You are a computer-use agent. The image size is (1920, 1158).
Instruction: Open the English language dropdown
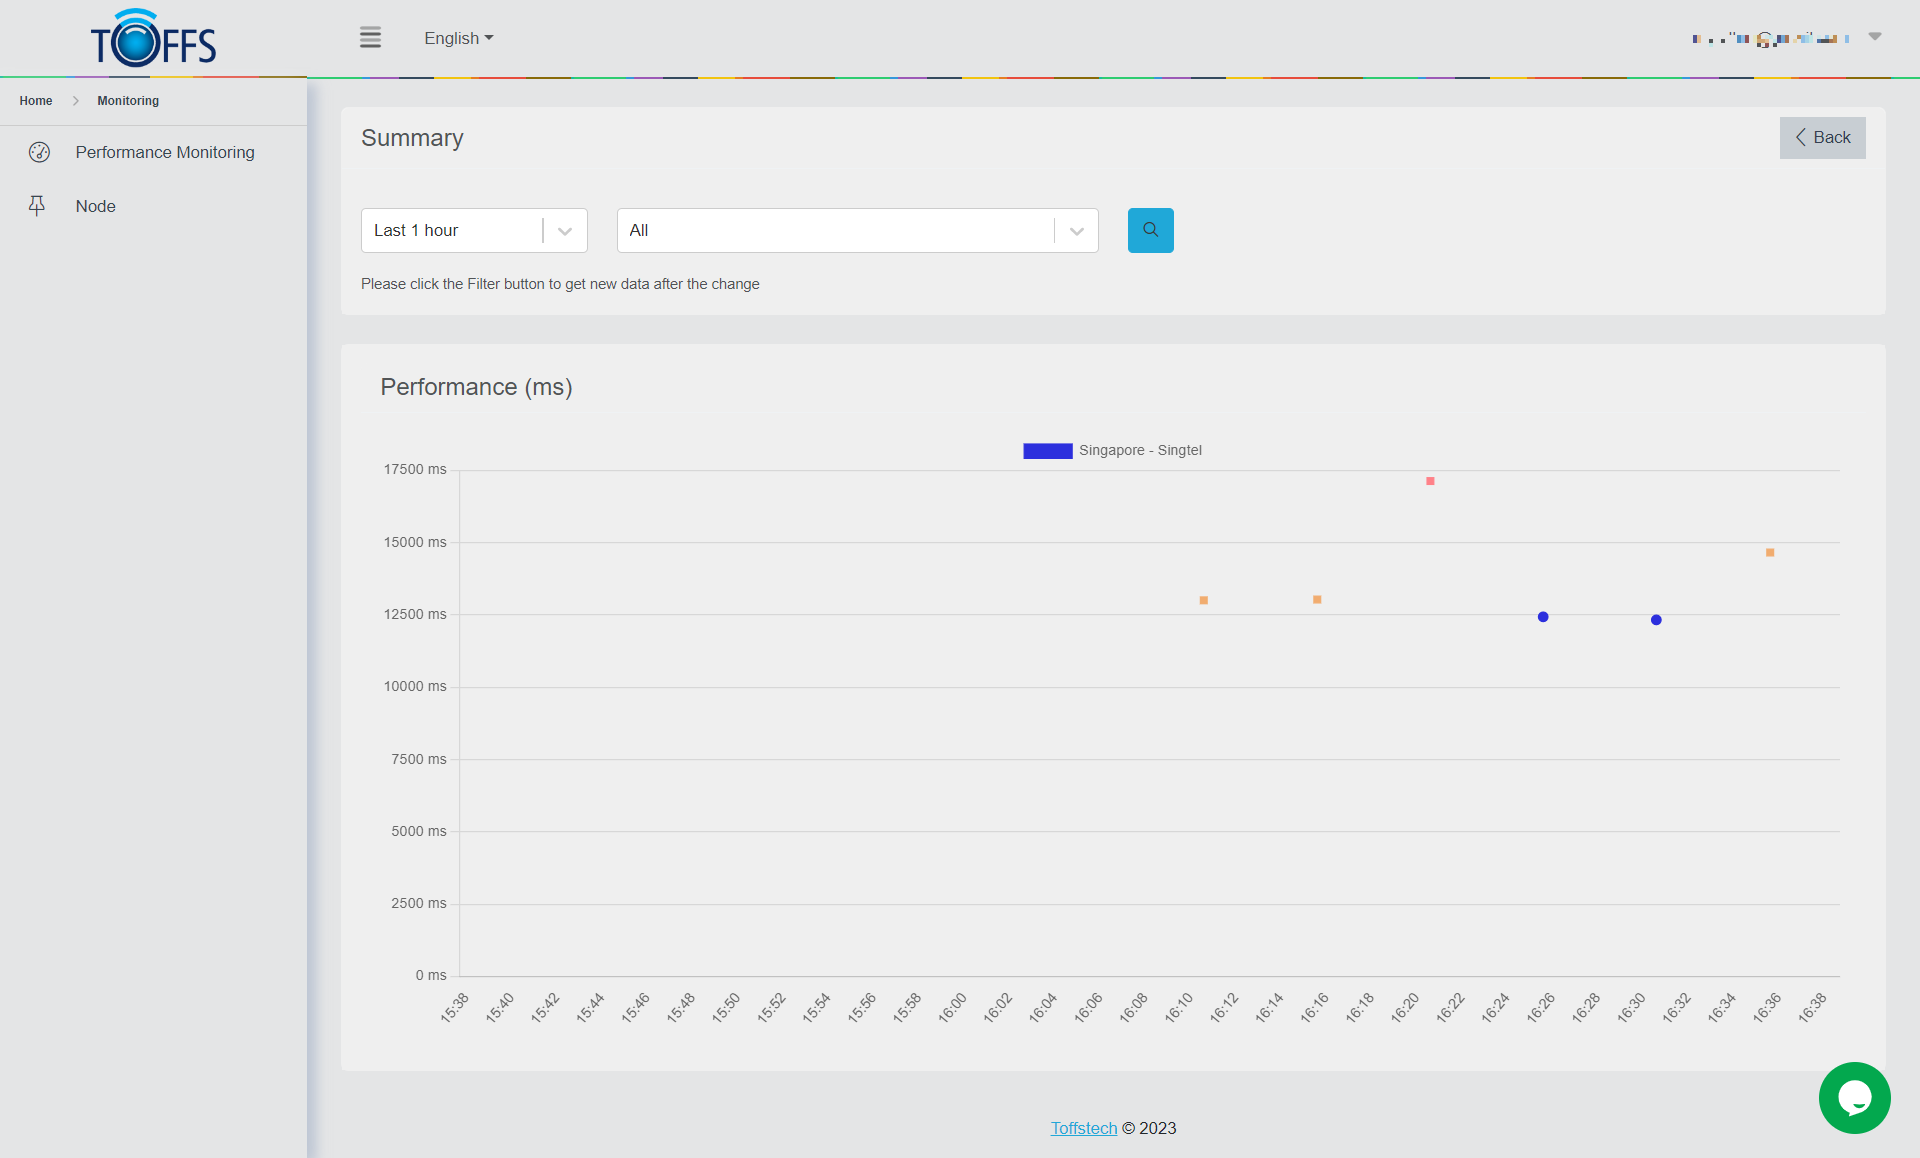(x=458, y=38)
